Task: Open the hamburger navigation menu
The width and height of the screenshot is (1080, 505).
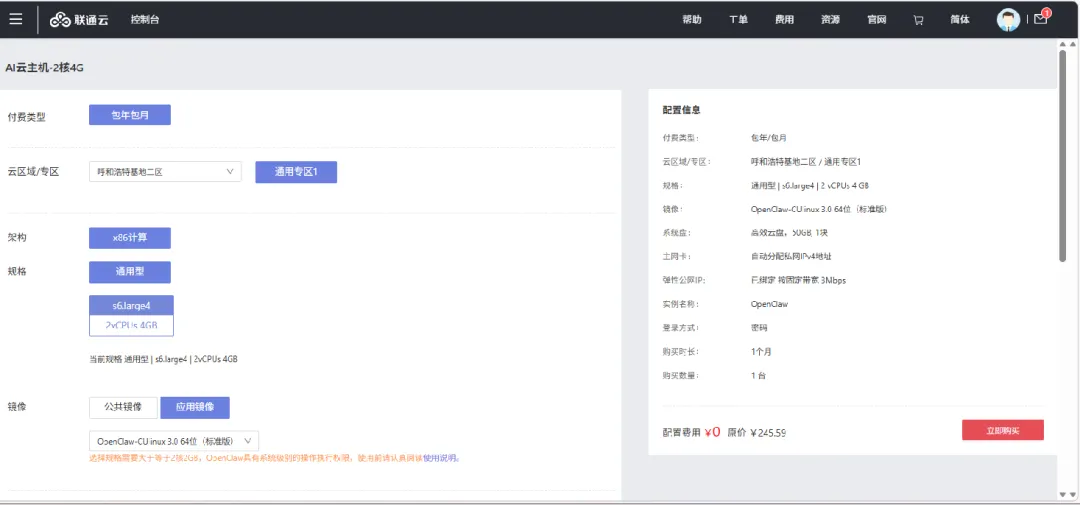Action: (16, 19)
